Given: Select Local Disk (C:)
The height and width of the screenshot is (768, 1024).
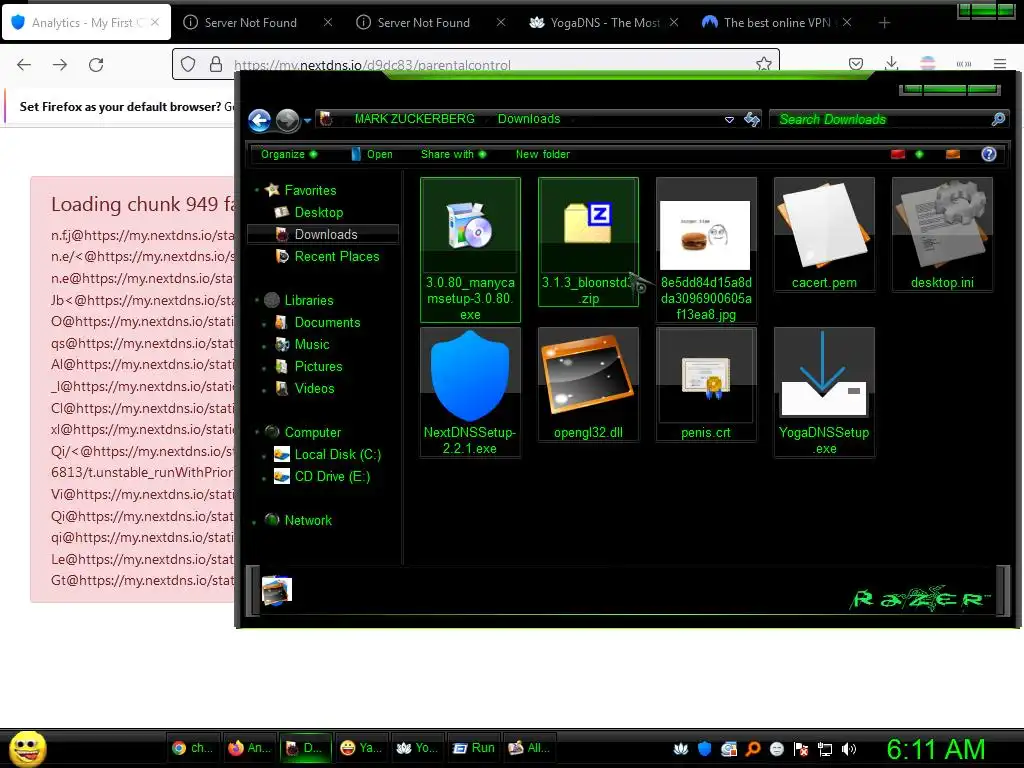Looking at the screenshot, I should click(x=337, y=455).
